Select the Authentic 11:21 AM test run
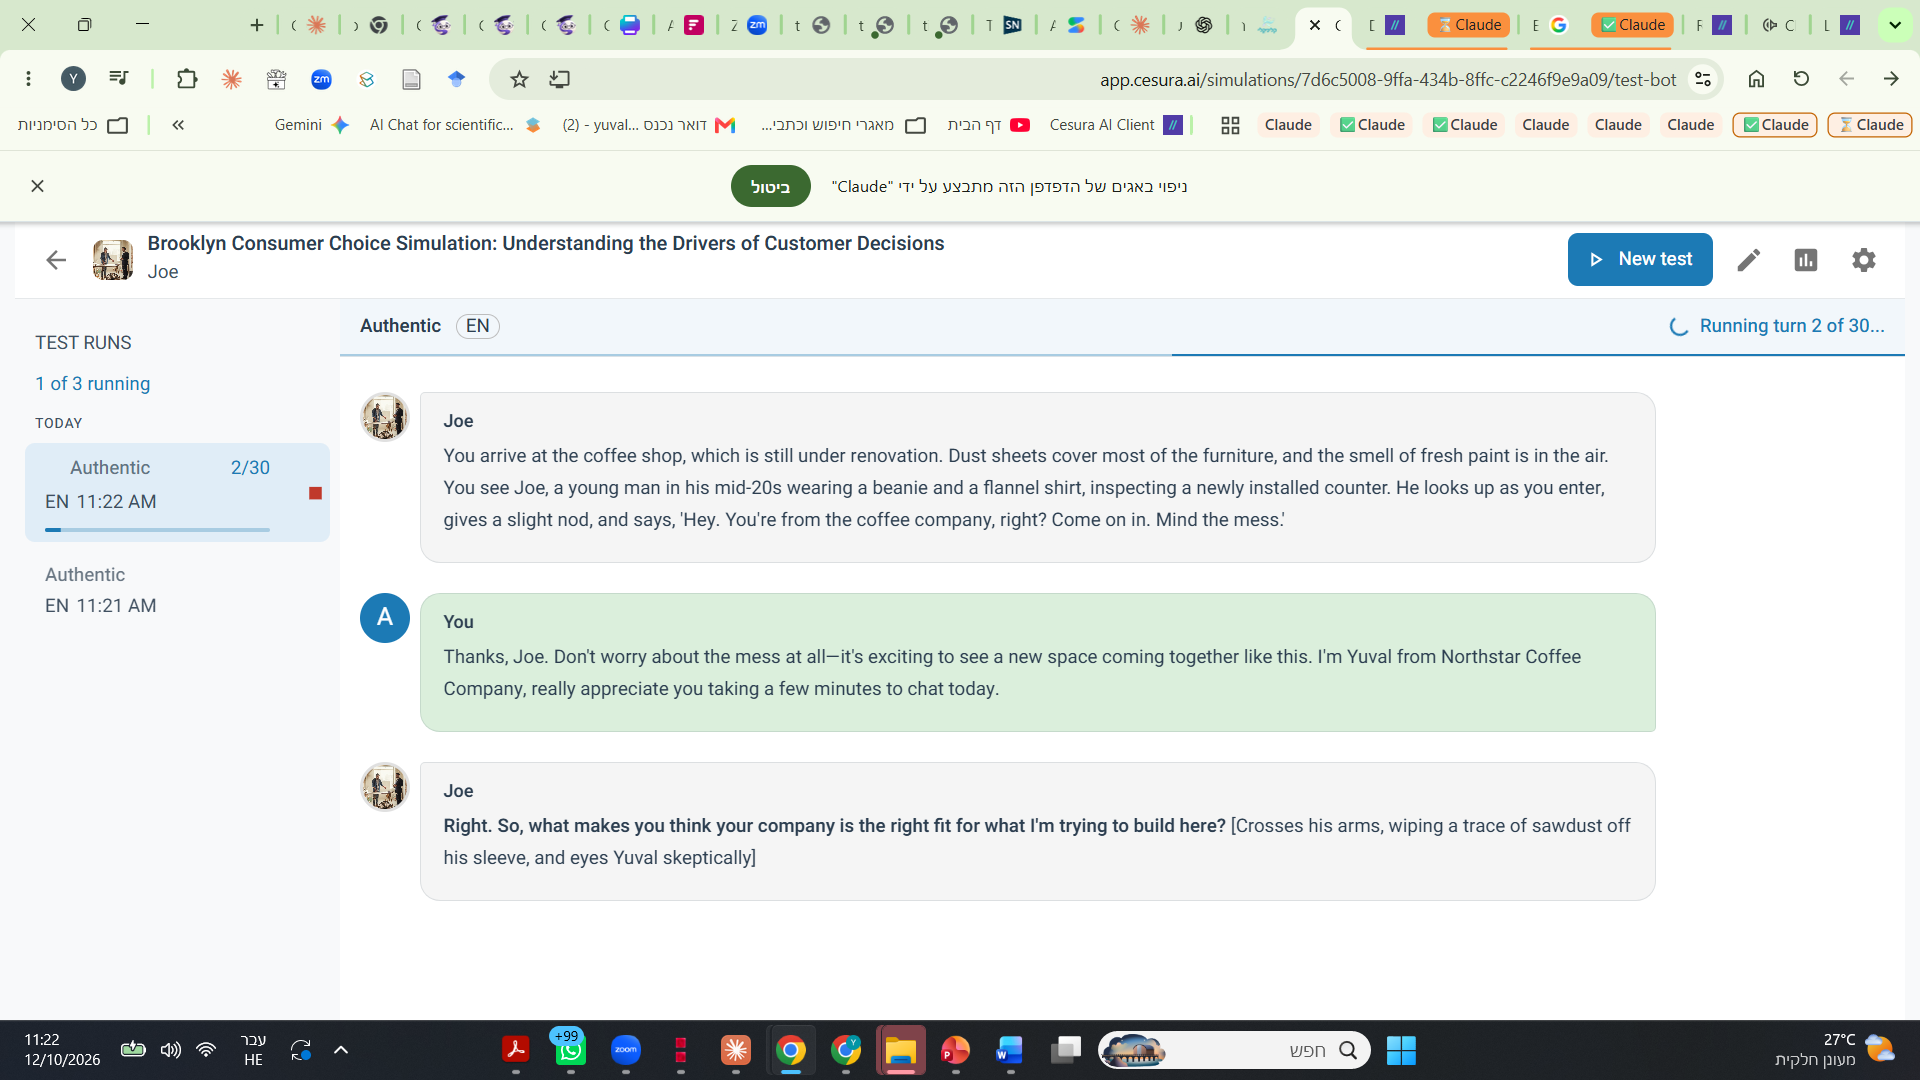The height and width of the screenshot is (1080, 1920). (177, 590)
